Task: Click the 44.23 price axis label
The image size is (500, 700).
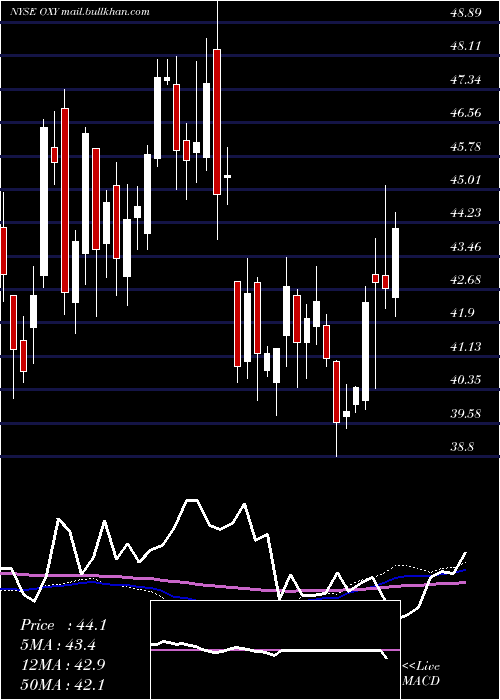Action: pos(466,213)
